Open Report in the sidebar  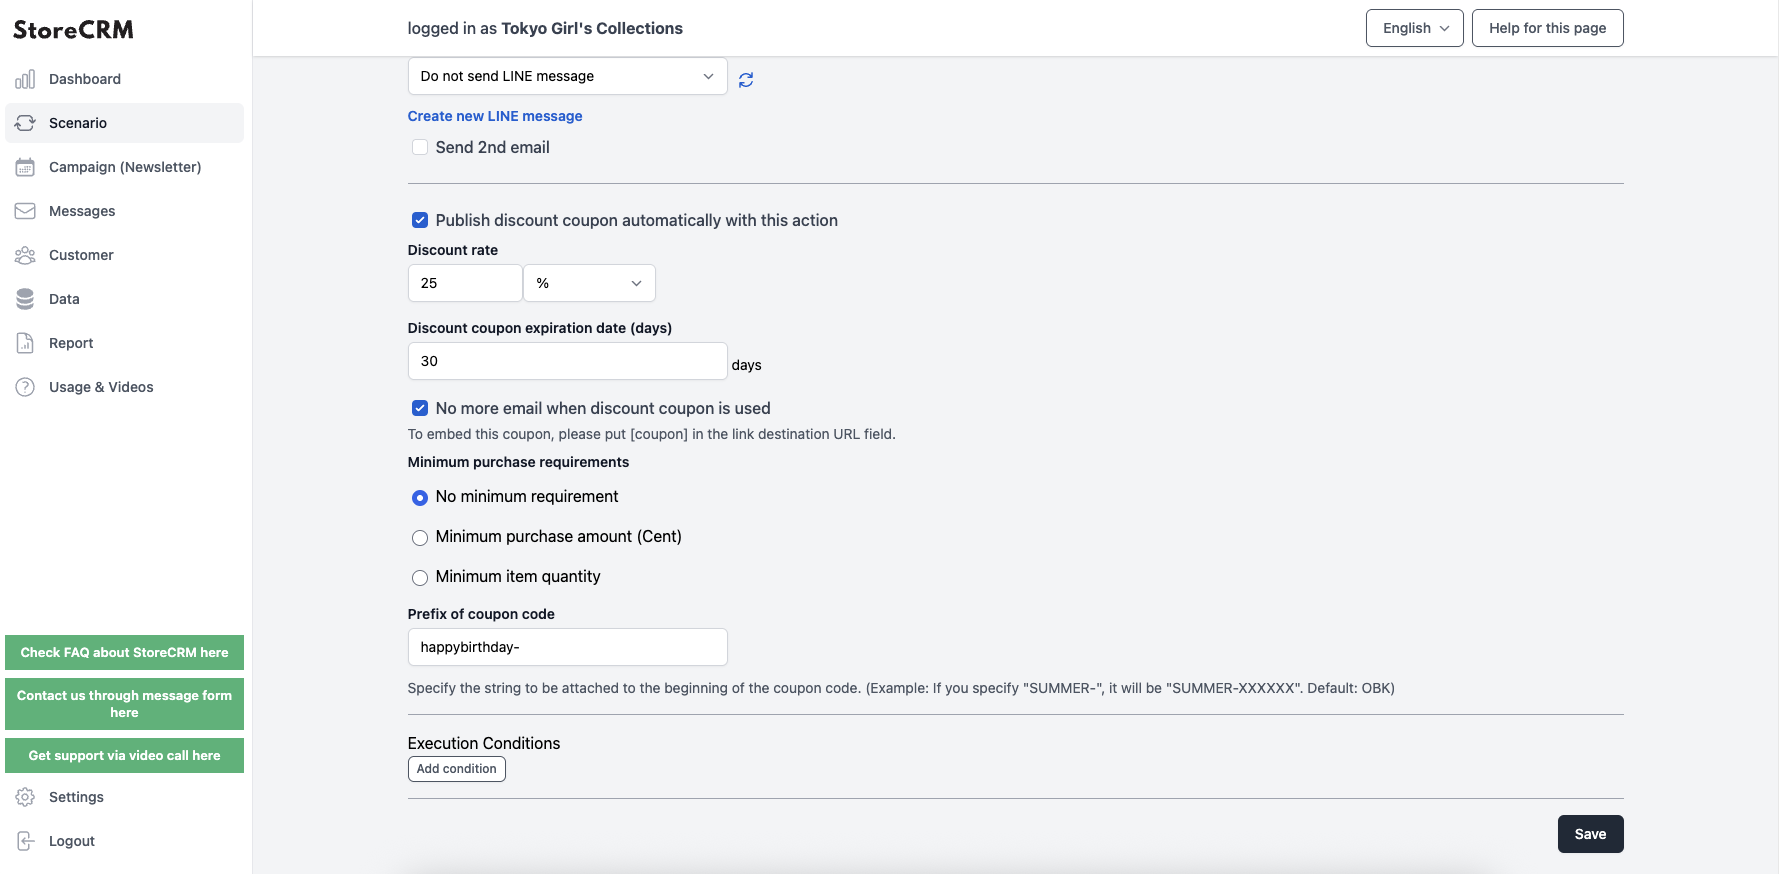click(x=124, y=343)
